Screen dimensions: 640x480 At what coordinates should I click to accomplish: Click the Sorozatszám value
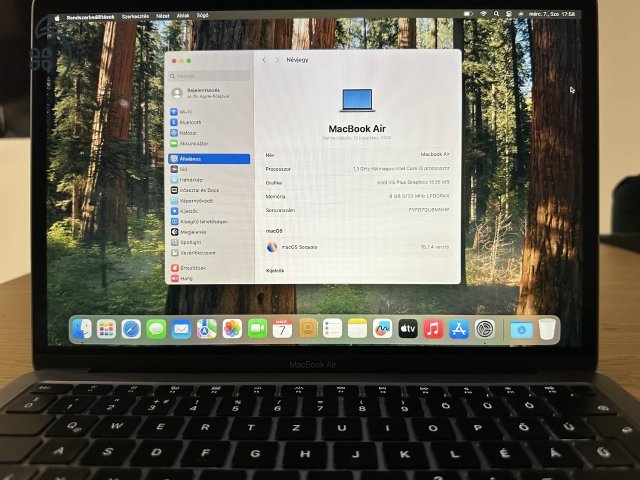pyautogui.click(x=429, y=210)
